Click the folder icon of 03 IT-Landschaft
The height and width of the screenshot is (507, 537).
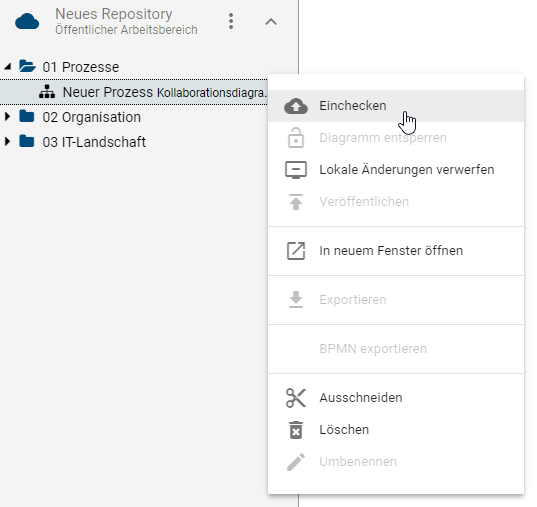(27, 141)
